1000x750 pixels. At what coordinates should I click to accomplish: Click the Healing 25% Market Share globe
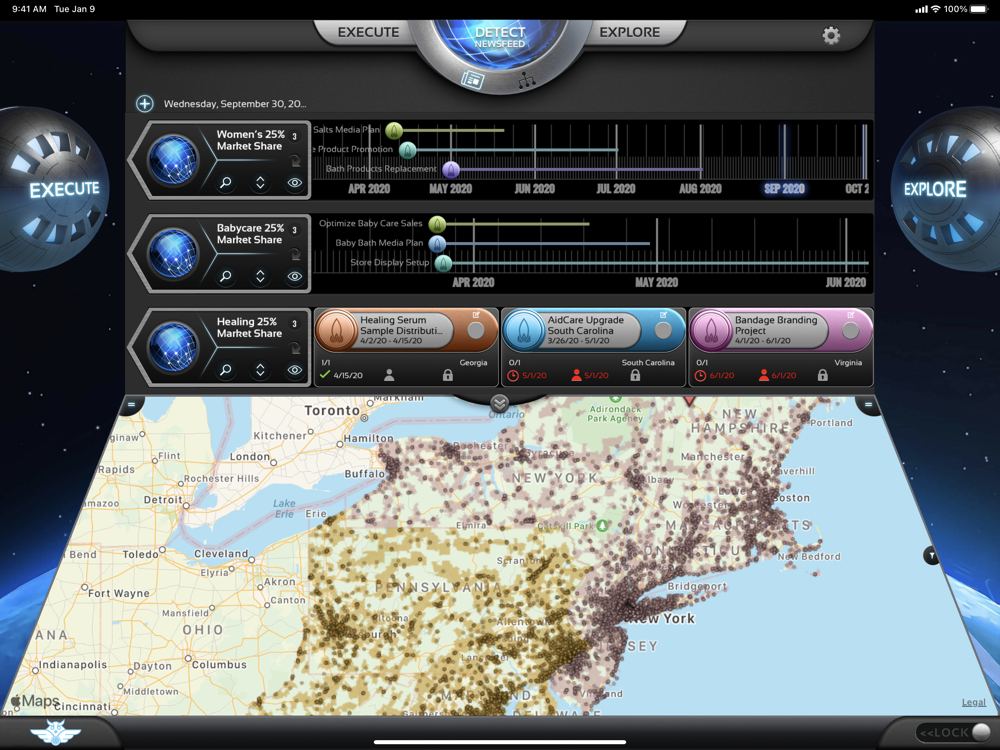click(x=173, y=347)
